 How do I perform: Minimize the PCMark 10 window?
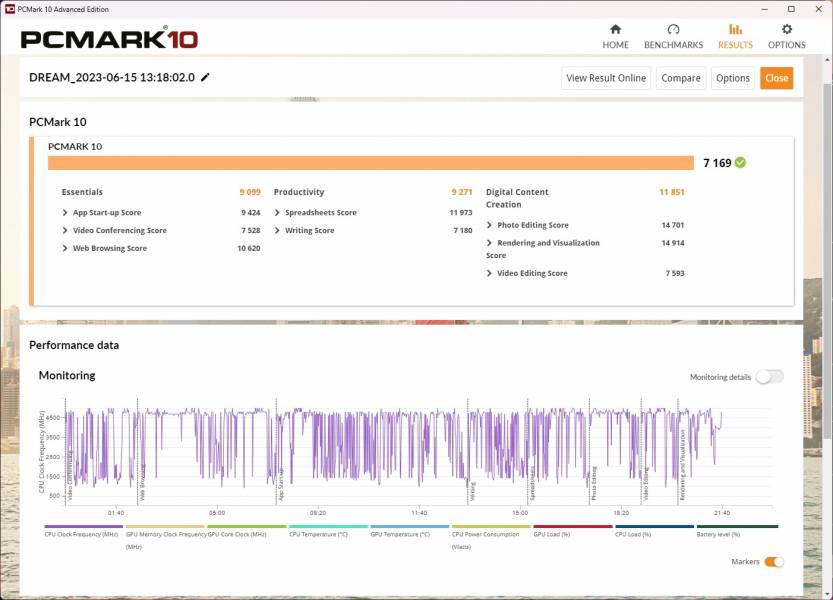(x=765, y=9)
